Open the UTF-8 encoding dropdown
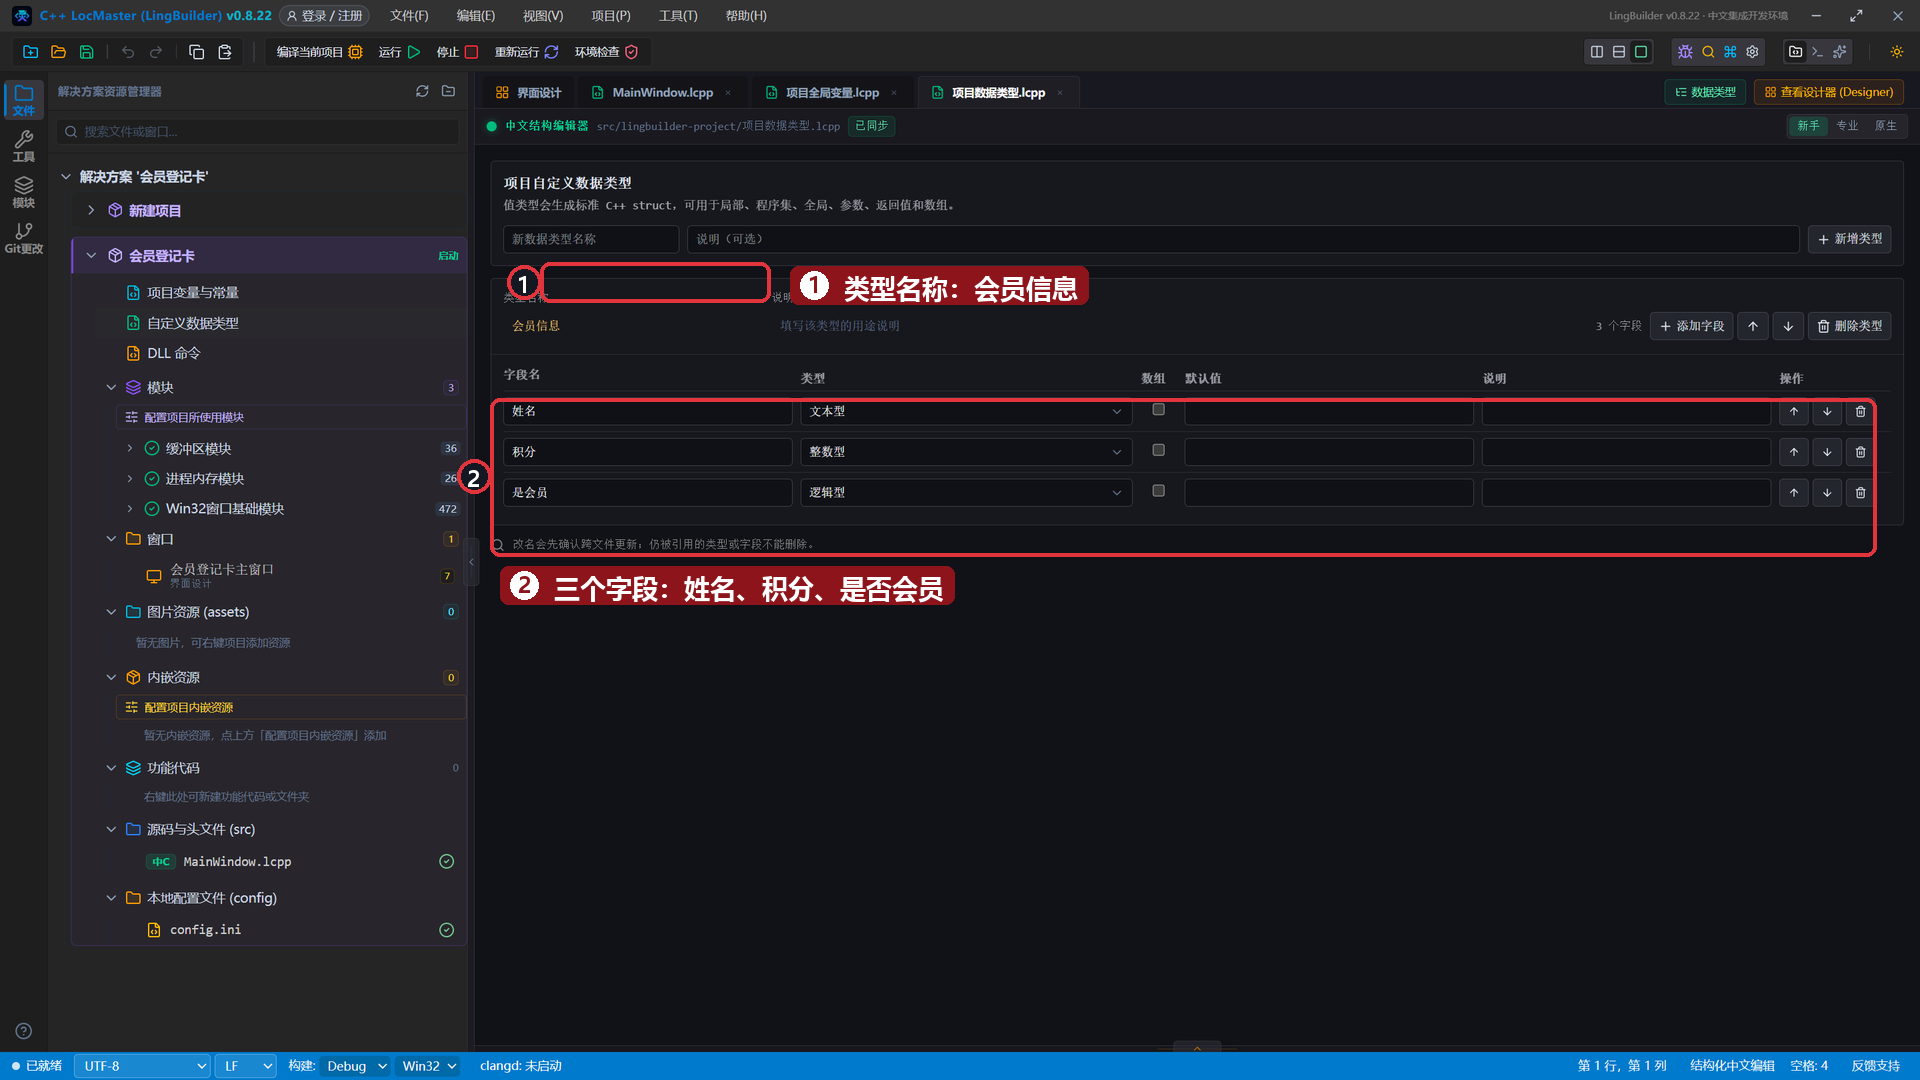 point(143,1066)
